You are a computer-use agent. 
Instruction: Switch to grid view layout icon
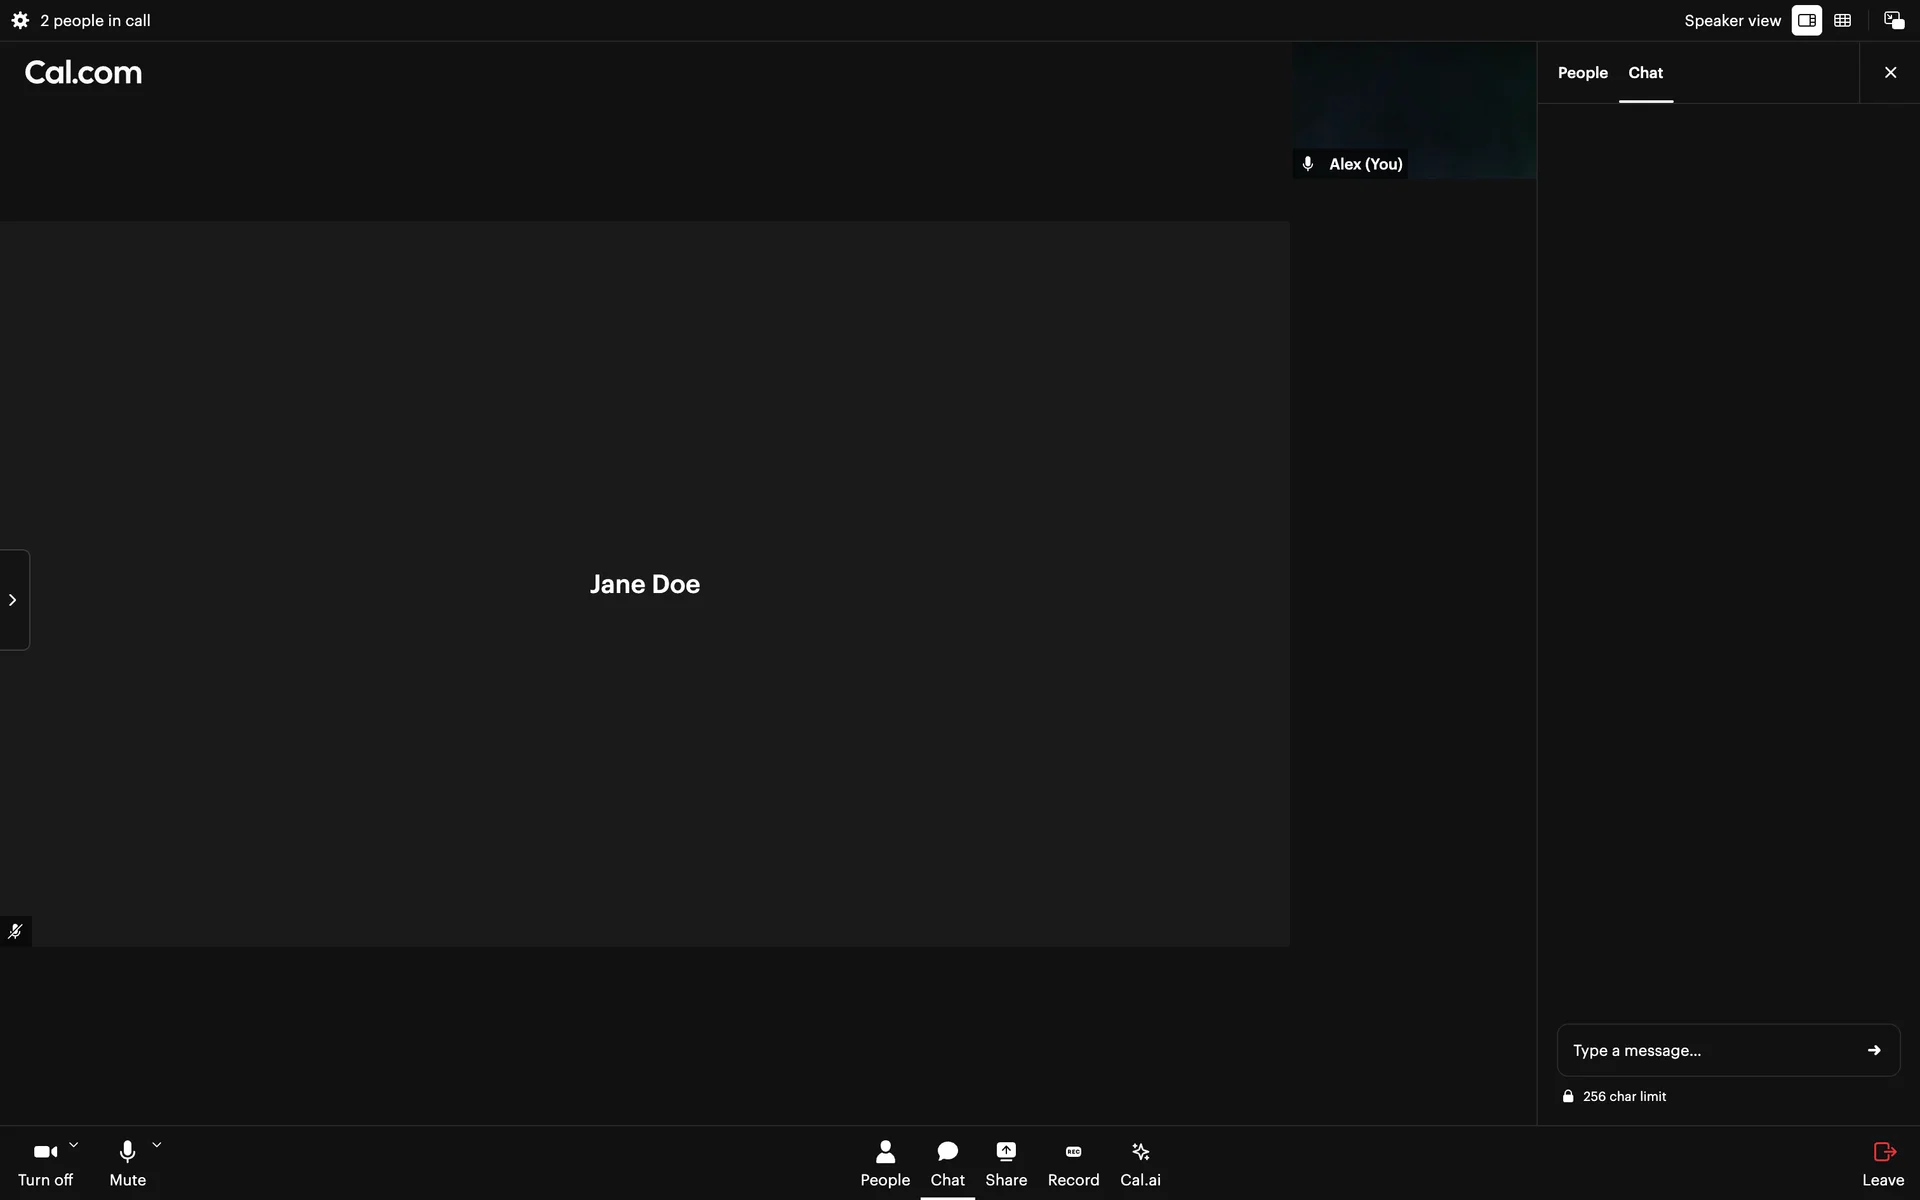pos(1842,20)
